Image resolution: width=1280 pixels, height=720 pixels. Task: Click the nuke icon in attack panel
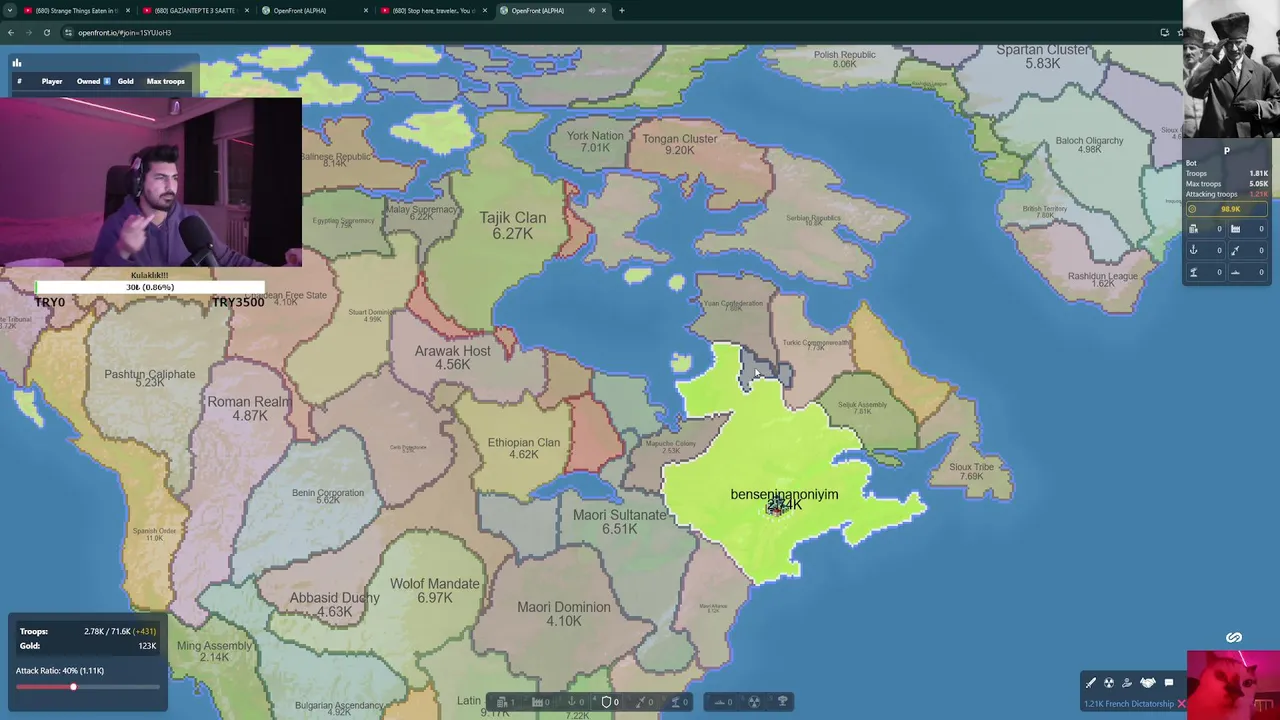tap(1109, 683)
